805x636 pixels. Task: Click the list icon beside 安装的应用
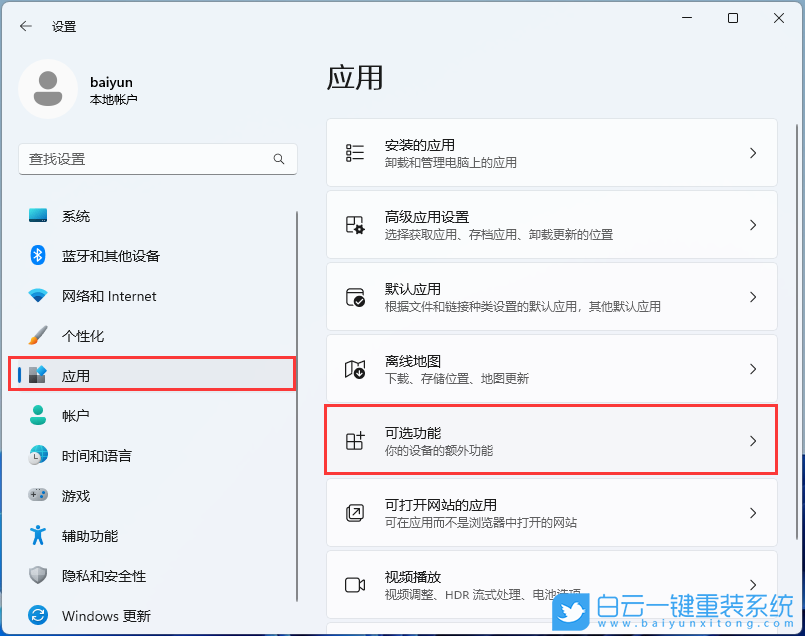click(x=355, y=152)
